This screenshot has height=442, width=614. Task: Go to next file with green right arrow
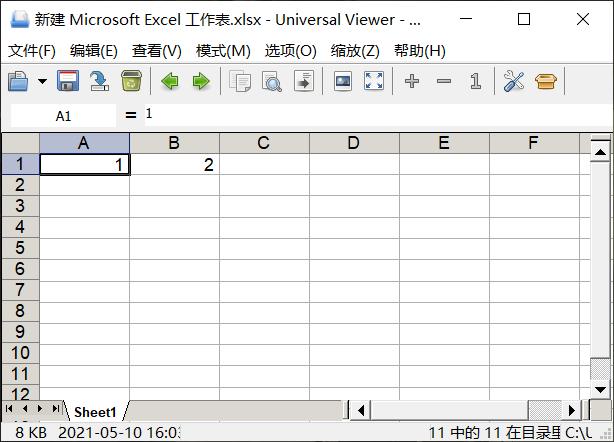201,82
